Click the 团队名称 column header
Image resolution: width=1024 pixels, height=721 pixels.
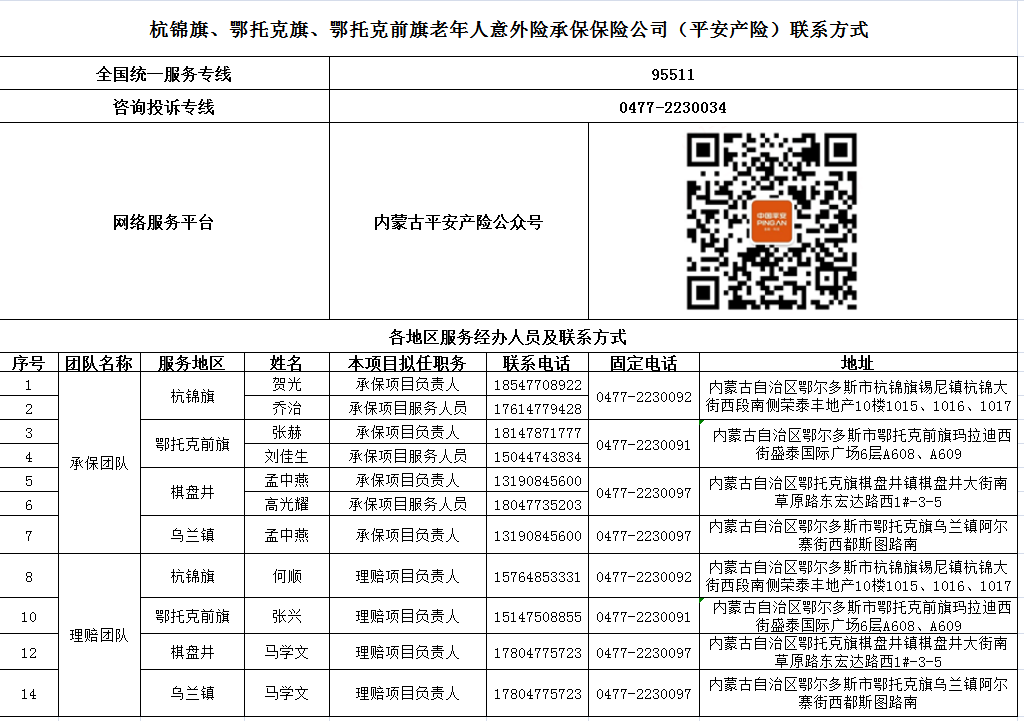coord(99,363)
